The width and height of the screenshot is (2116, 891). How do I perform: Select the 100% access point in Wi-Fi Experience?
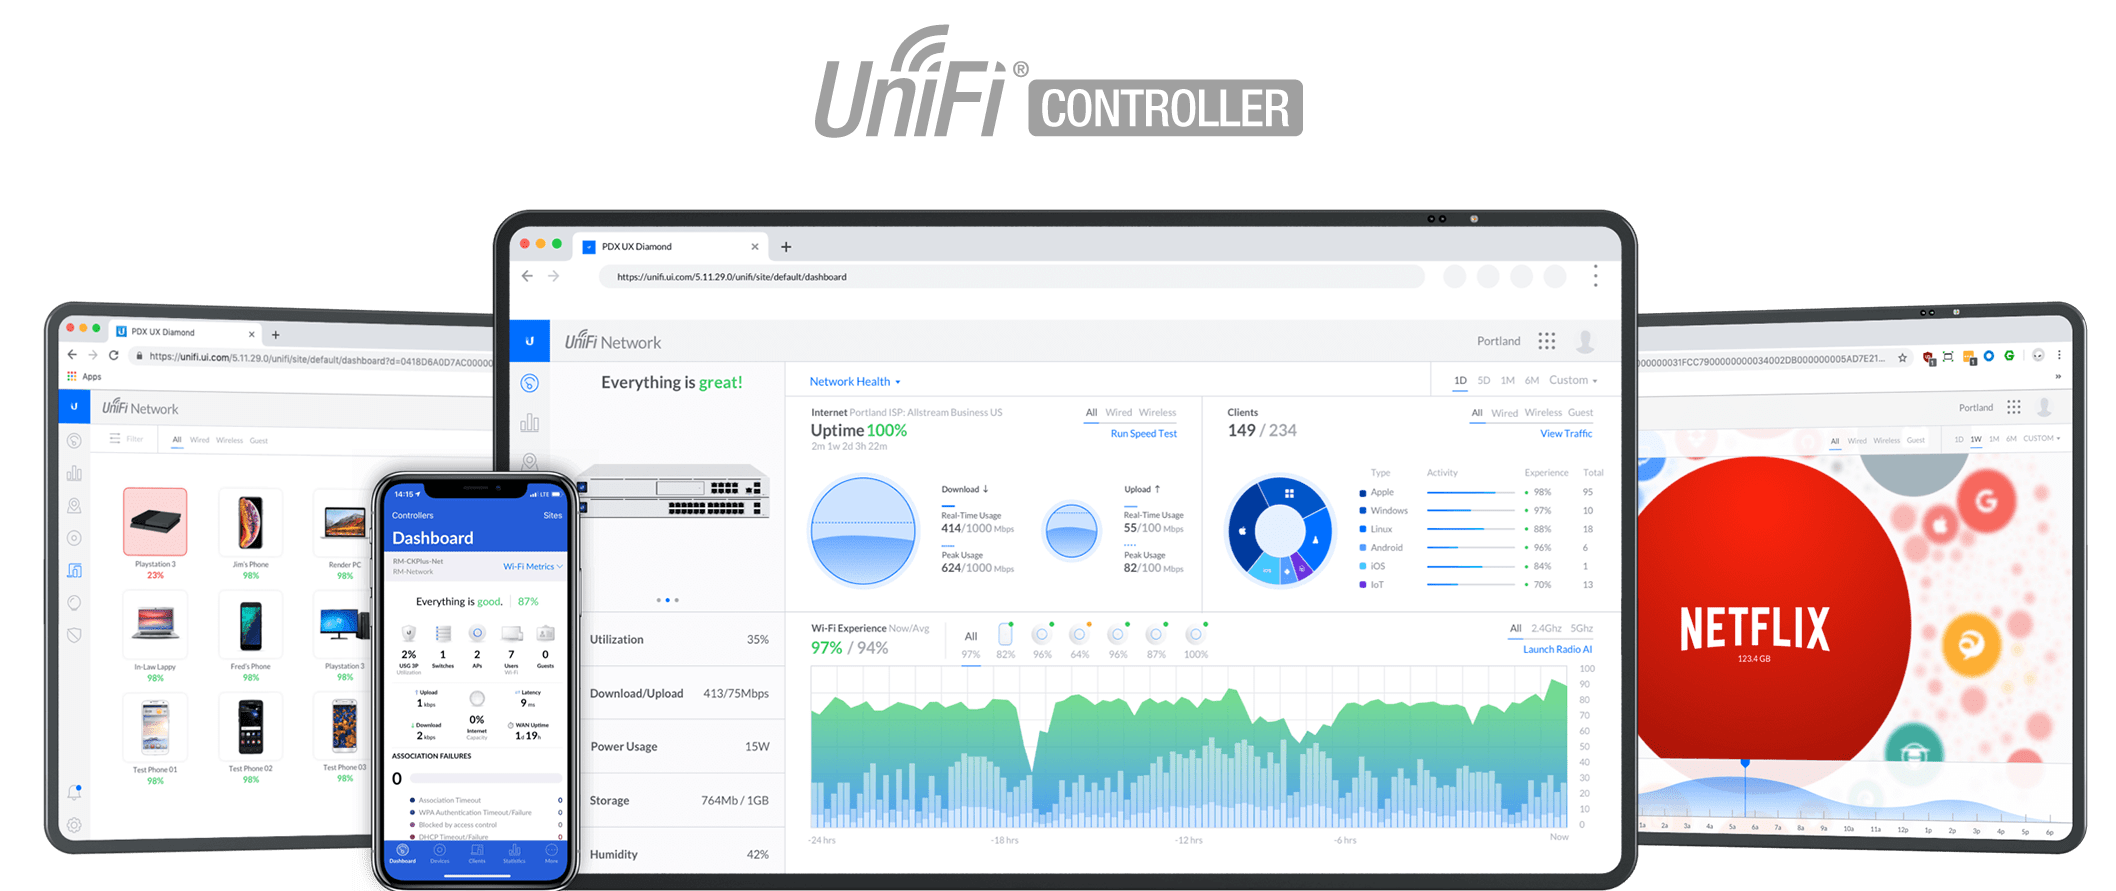pos(1195,640)
